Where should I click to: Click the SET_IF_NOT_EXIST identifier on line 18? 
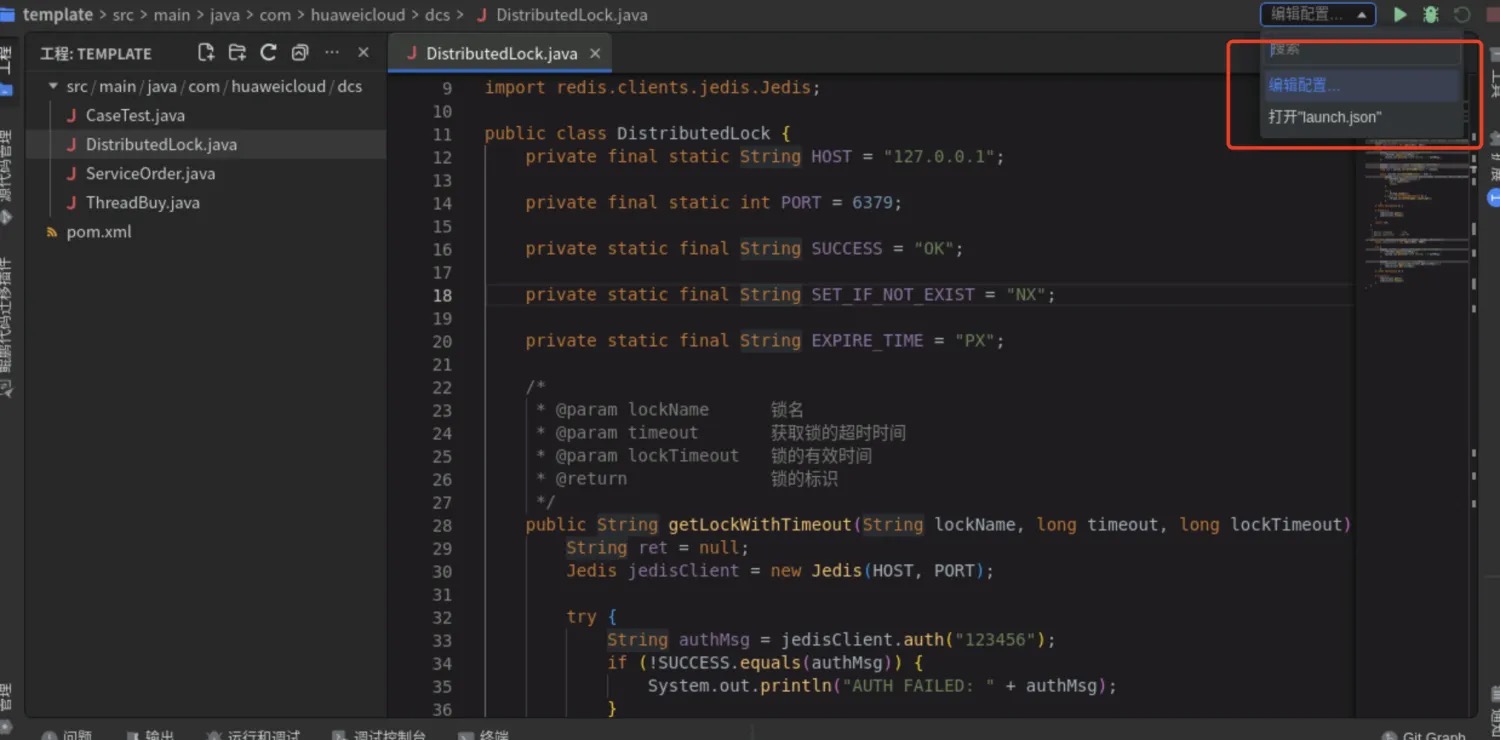(x=893, y=295)
